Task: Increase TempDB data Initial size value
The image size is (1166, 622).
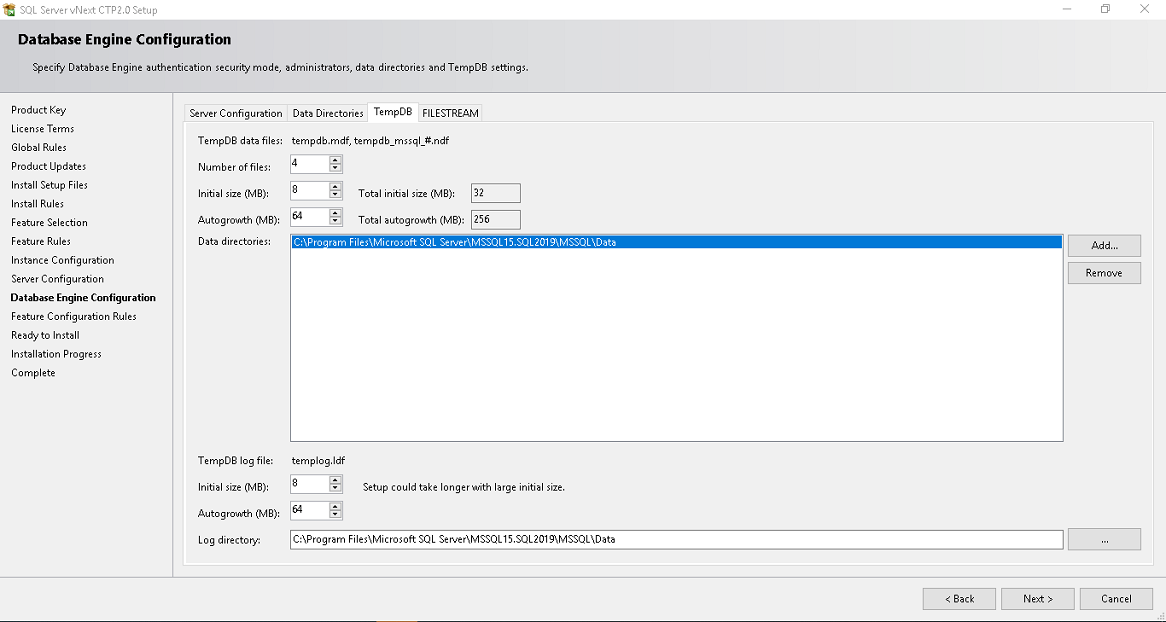Action: [335, 186]
